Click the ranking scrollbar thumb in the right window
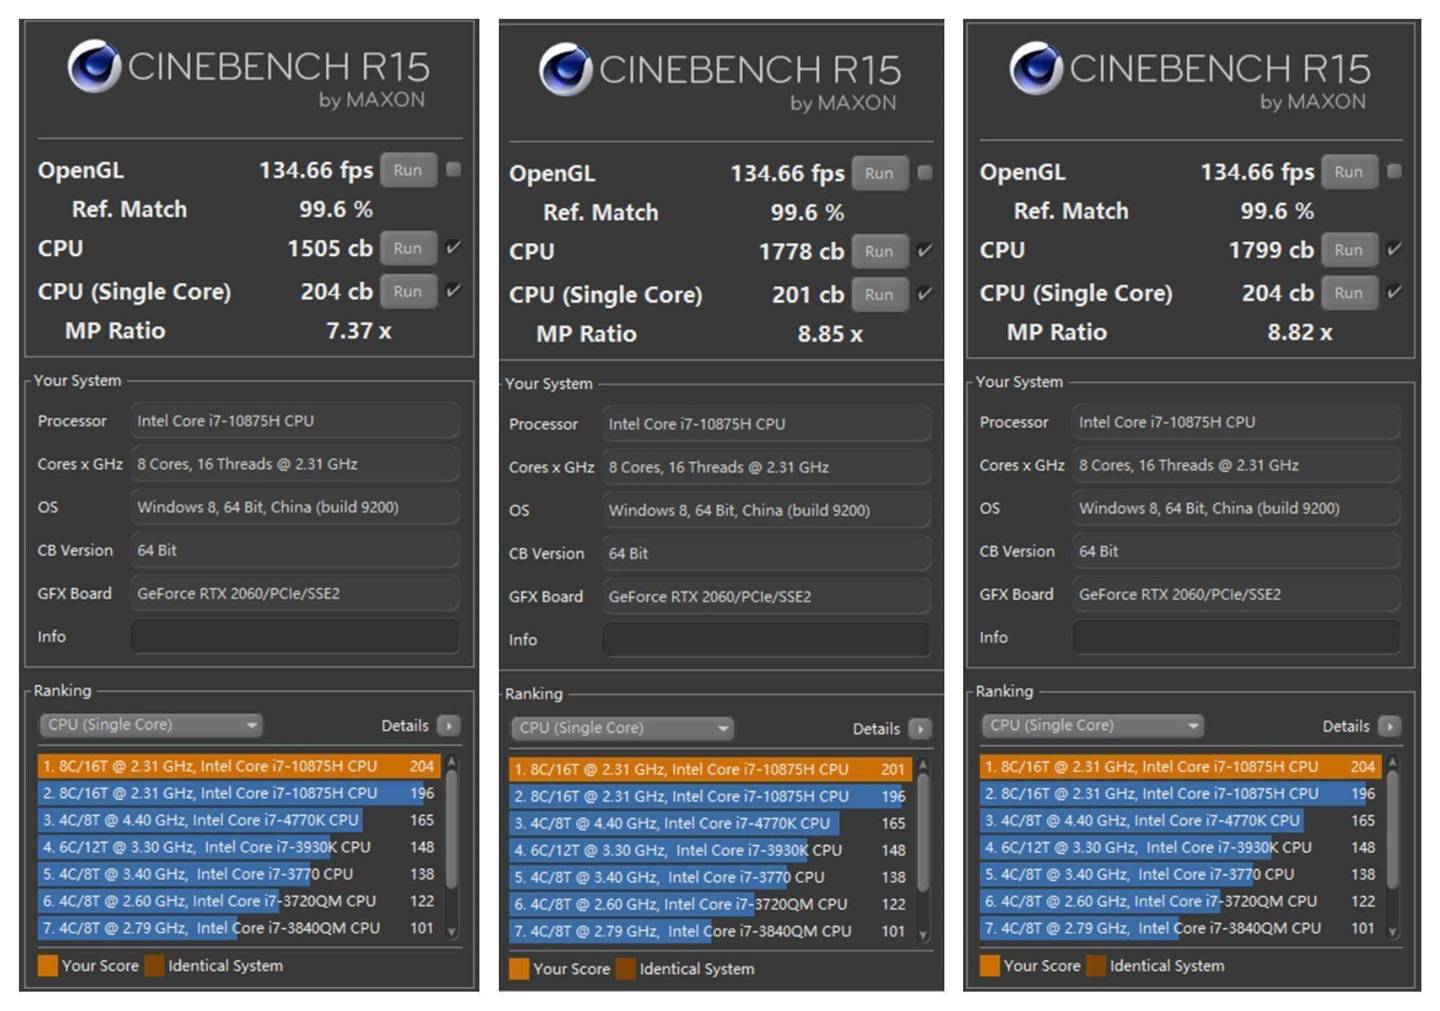This screenshot has width=1440, height=1011. (1393, 830)
